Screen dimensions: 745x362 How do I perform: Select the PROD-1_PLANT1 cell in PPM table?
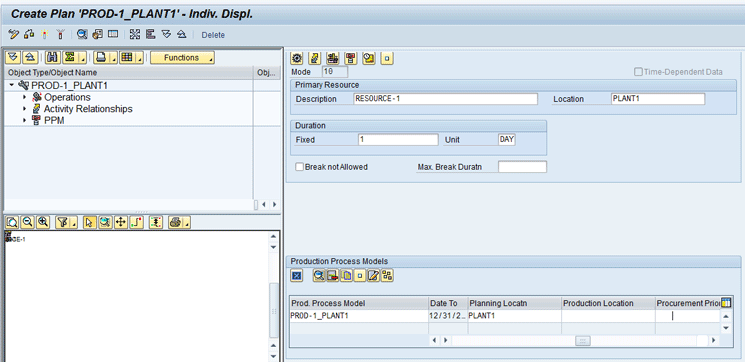(x=360, y=316)
